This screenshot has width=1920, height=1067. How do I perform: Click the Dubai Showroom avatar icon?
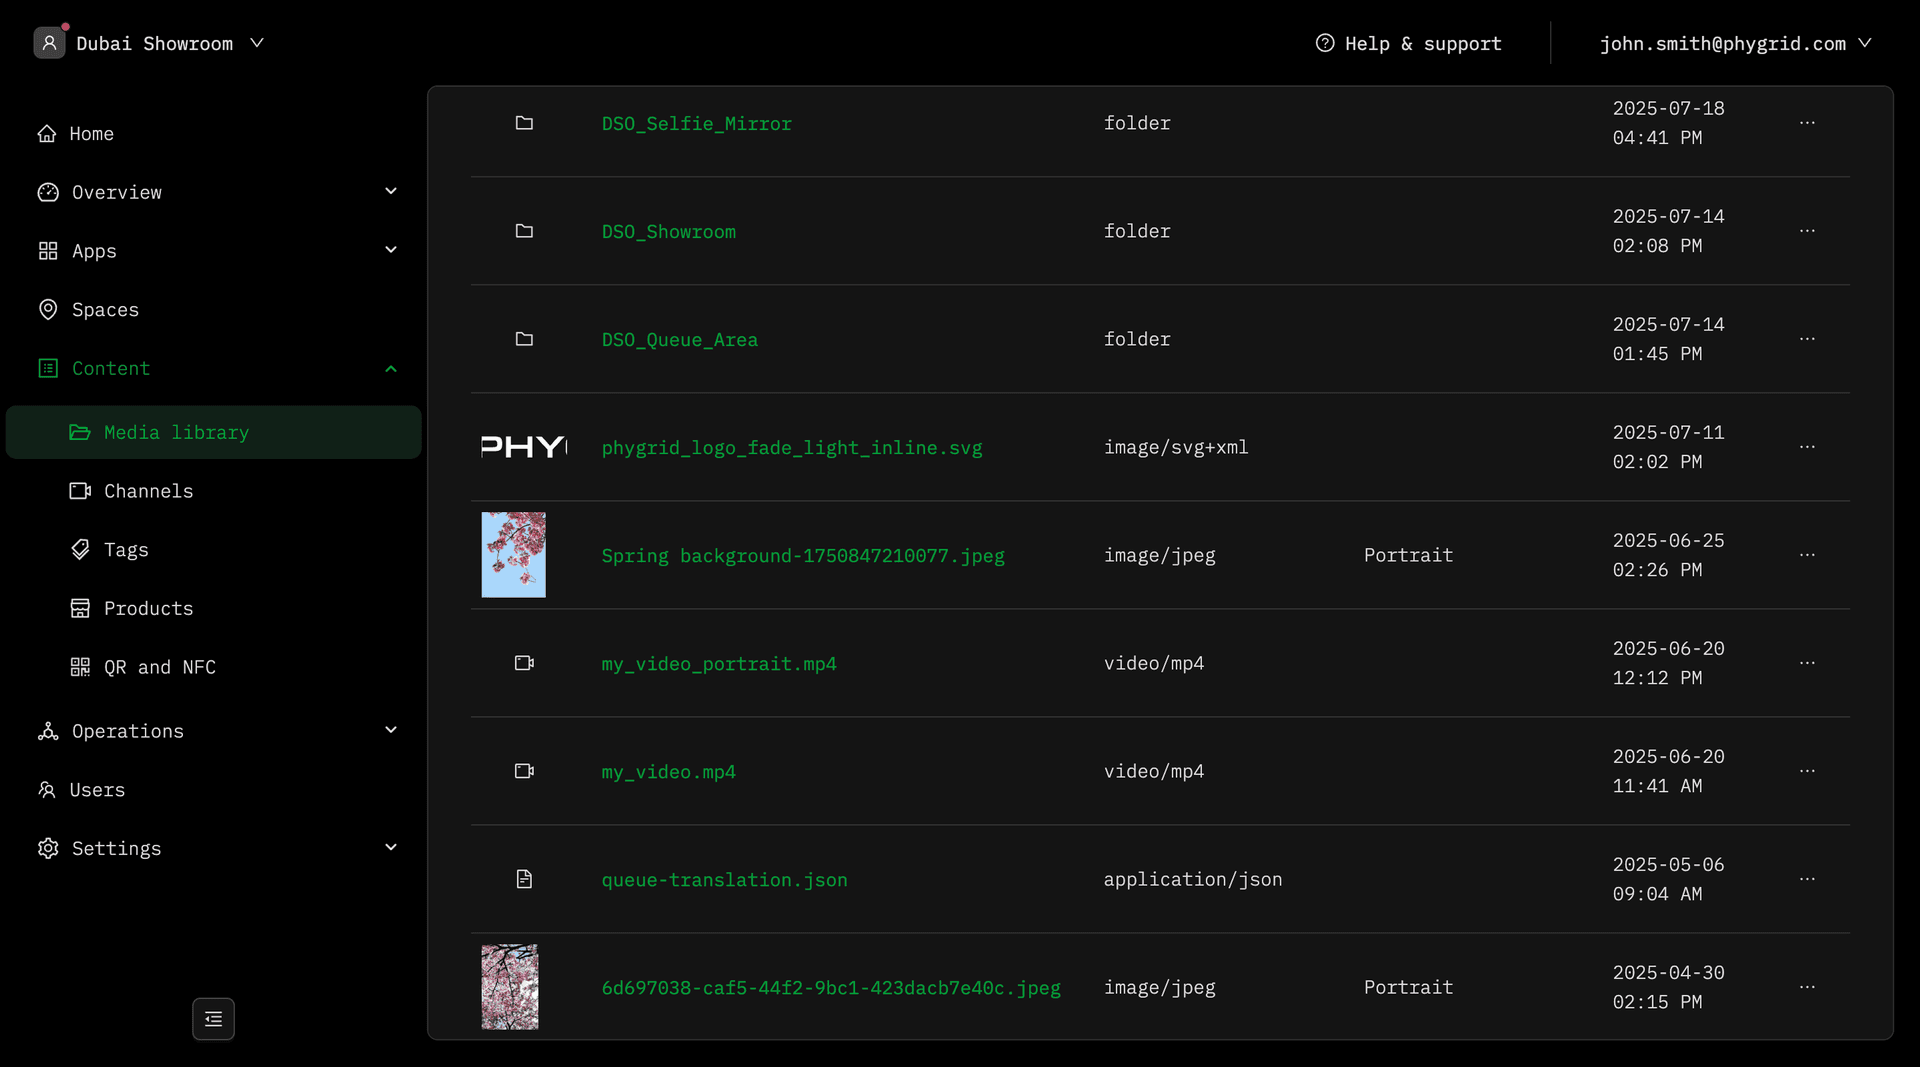click(x=49, y=43)
